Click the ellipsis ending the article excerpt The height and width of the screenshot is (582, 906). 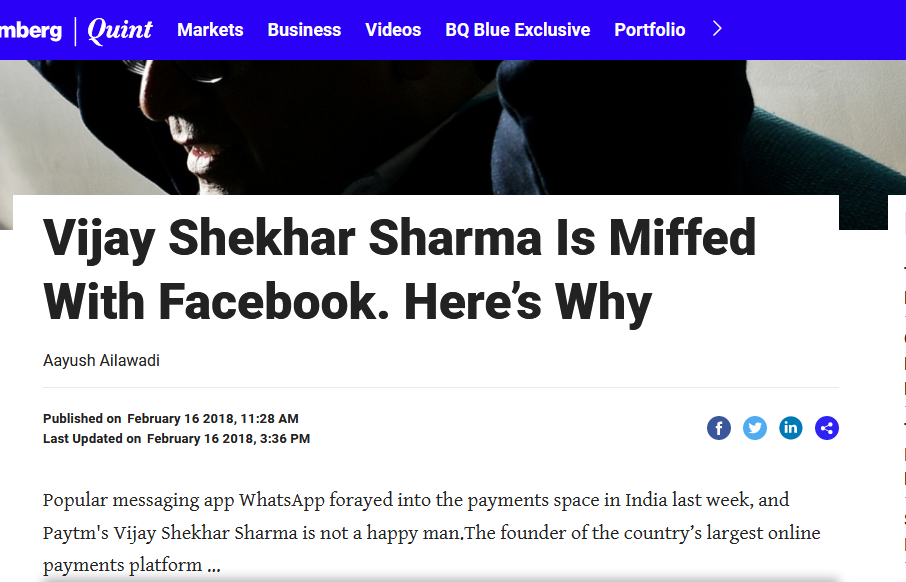(214, 566)
